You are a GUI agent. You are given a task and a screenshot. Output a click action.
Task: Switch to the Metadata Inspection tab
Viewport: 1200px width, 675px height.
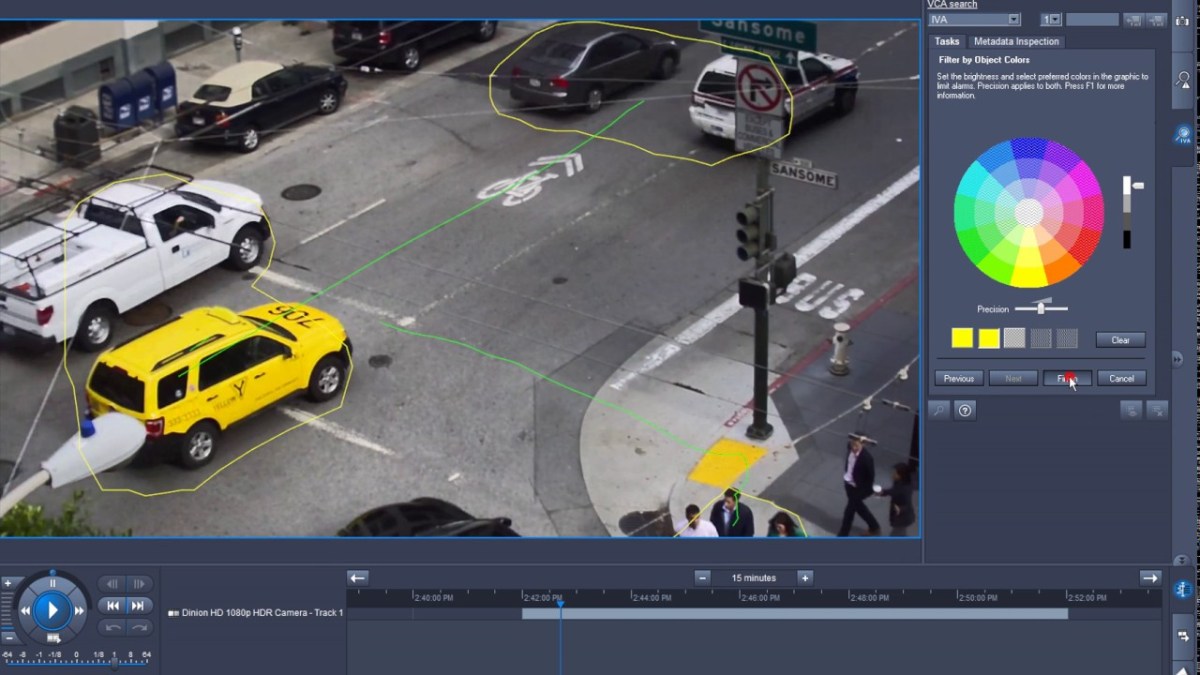[x=1017, y=41]
